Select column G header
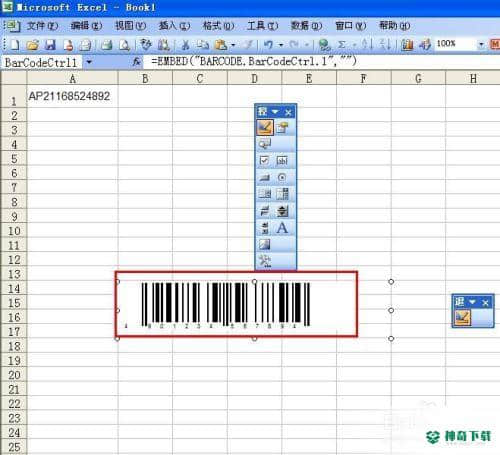Viewport: 500px width, 455px height. 418,79
